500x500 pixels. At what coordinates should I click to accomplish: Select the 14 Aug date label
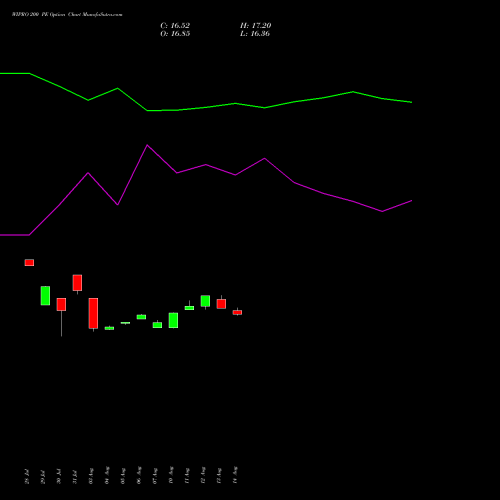235,475
